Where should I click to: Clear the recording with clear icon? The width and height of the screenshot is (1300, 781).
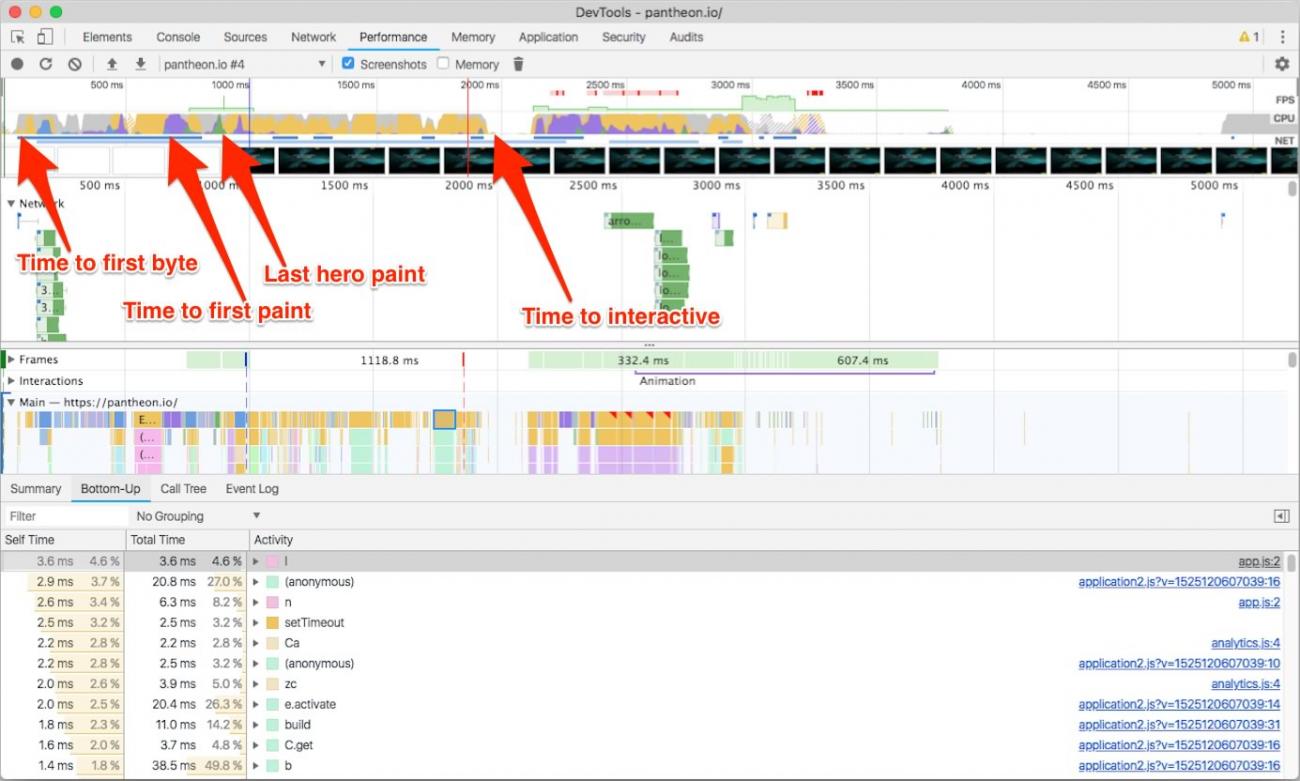pyautogui.click(x=75, y=64)
